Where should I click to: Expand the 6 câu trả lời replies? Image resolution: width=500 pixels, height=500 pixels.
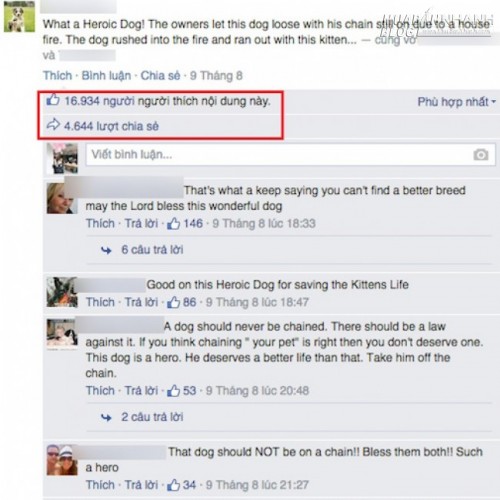tap(152, 250)
